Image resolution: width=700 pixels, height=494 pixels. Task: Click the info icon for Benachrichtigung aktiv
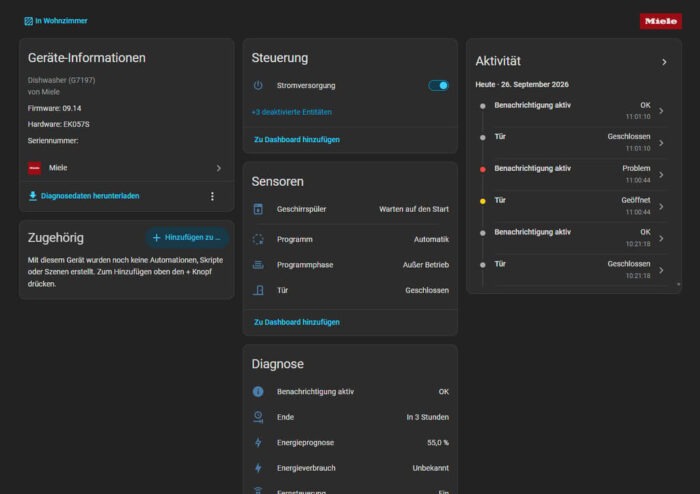coord(258,391)
